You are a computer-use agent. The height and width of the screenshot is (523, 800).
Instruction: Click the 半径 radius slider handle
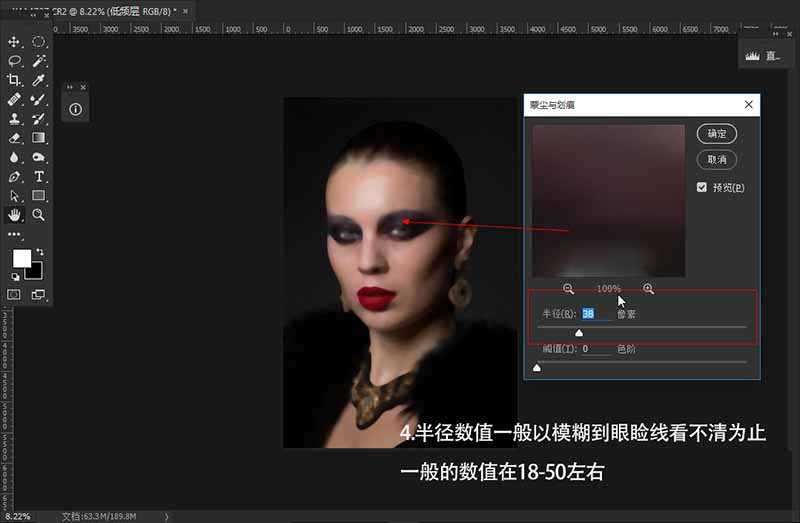coord(578,332)
